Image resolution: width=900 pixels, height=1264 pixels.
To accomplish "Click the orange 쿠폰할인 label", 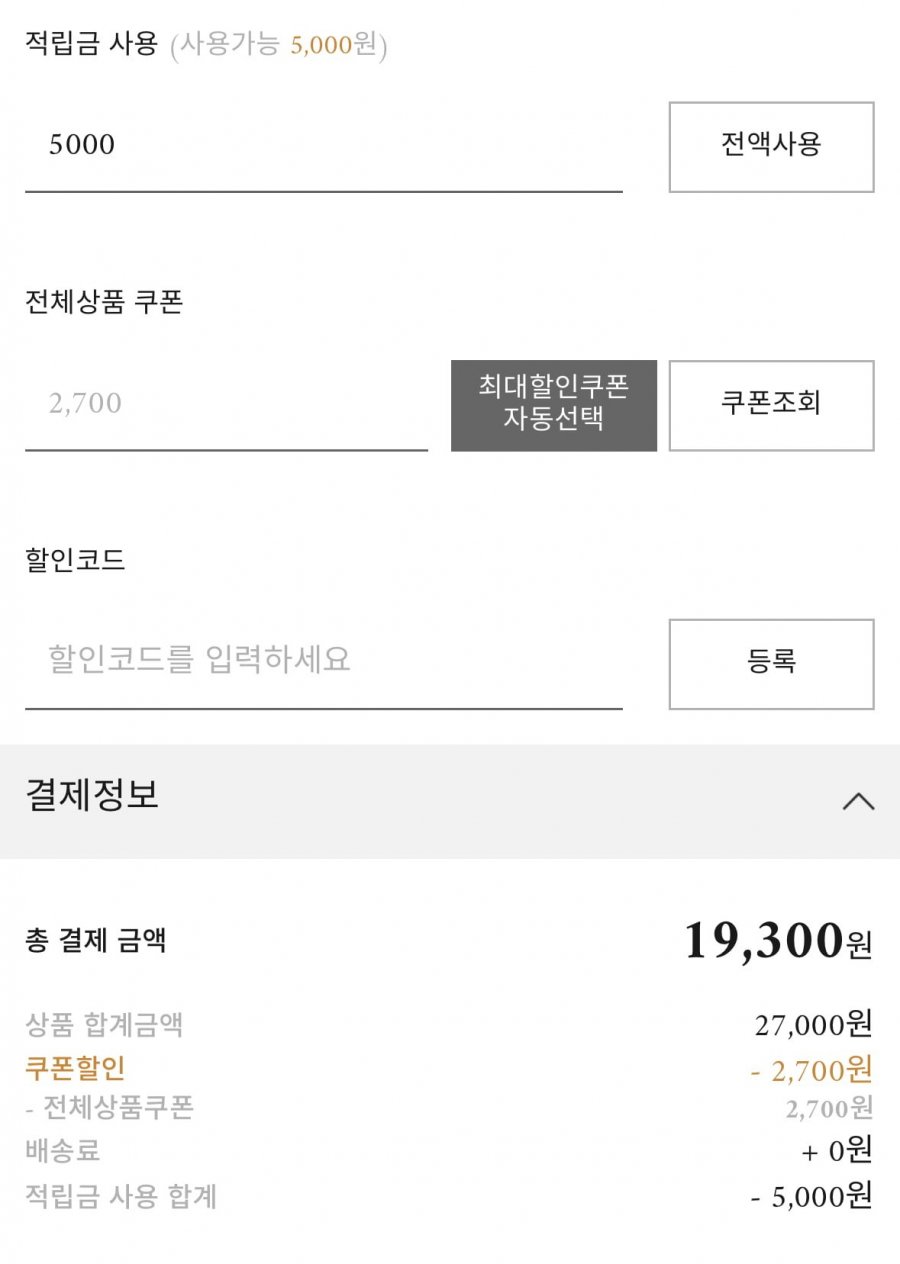I will (75, 1068).
